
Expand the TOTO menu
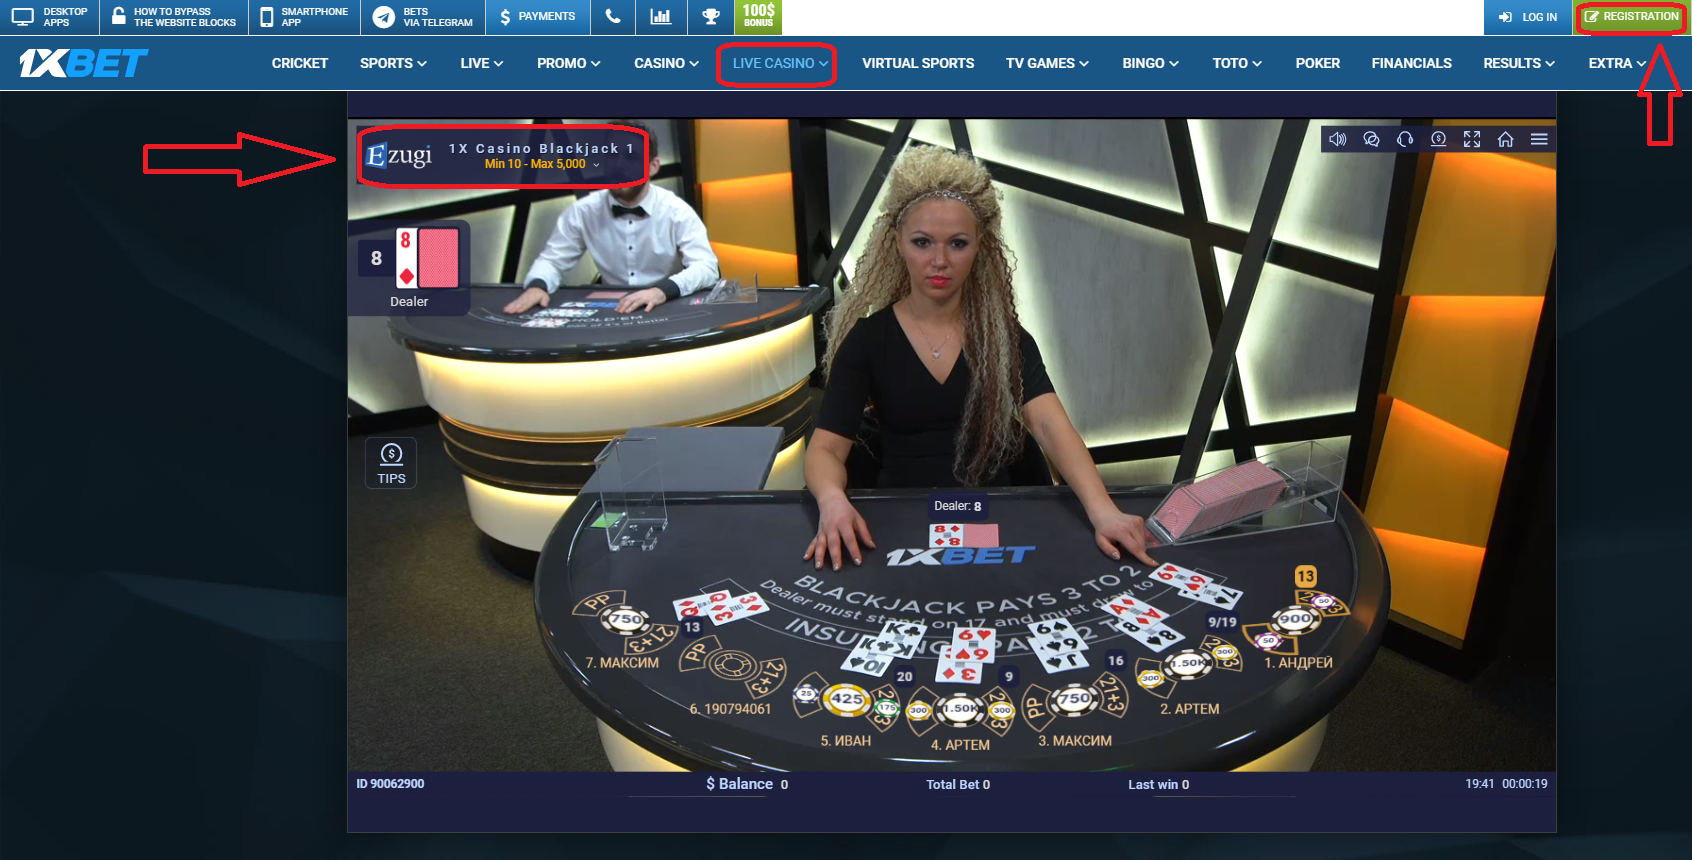click(x=1237, y=63)
